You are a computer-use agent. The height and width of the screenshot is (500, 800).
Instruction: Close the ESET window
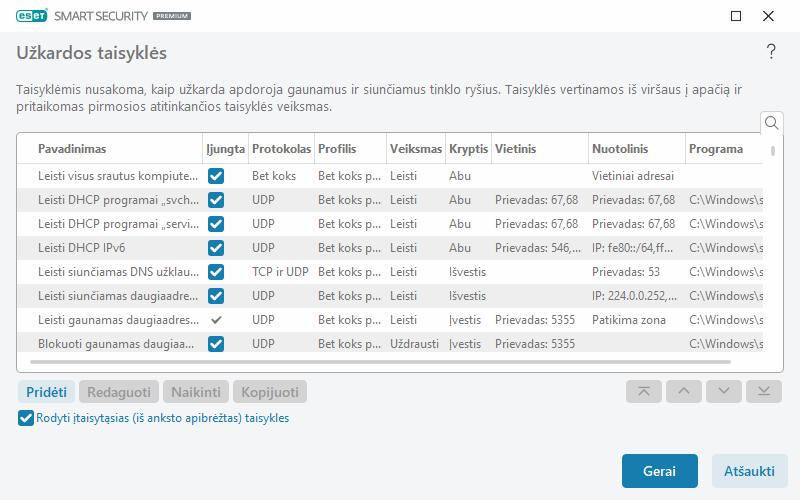768,16
